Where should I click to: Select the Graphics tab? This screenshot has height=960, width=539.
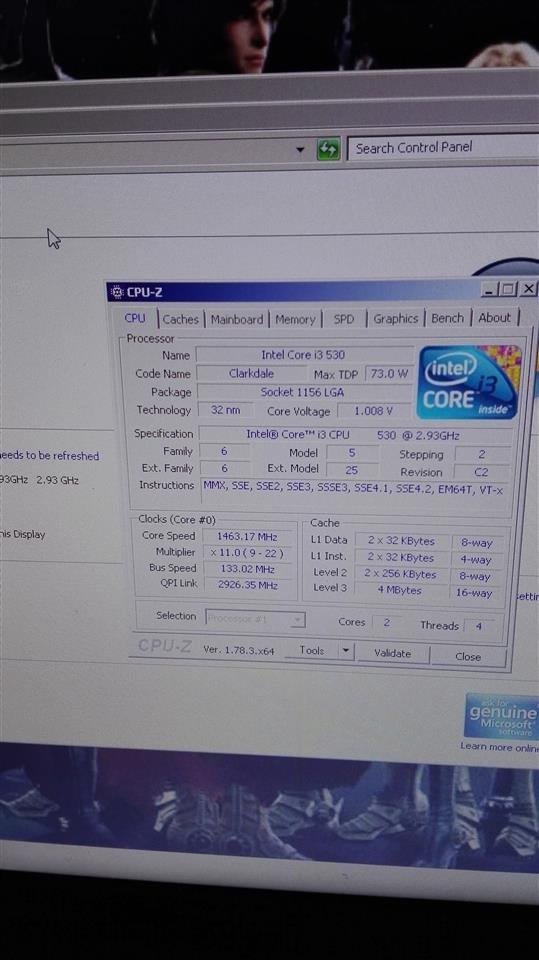(396, 319)
